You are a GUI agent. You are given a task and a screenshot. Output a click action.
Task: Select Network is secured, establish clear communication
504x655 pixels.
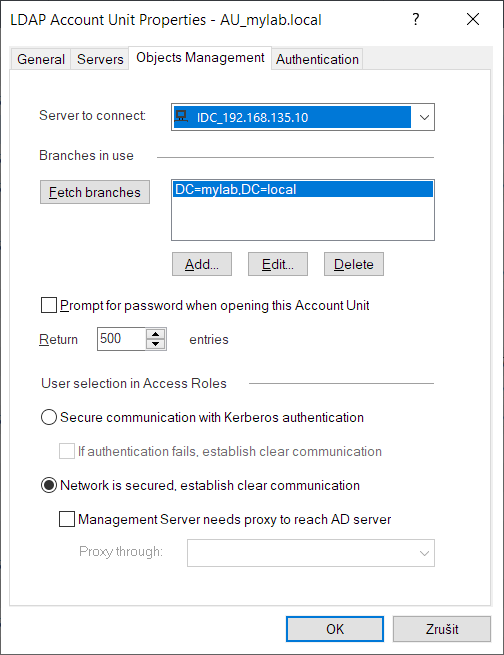(x=49, y=485)
